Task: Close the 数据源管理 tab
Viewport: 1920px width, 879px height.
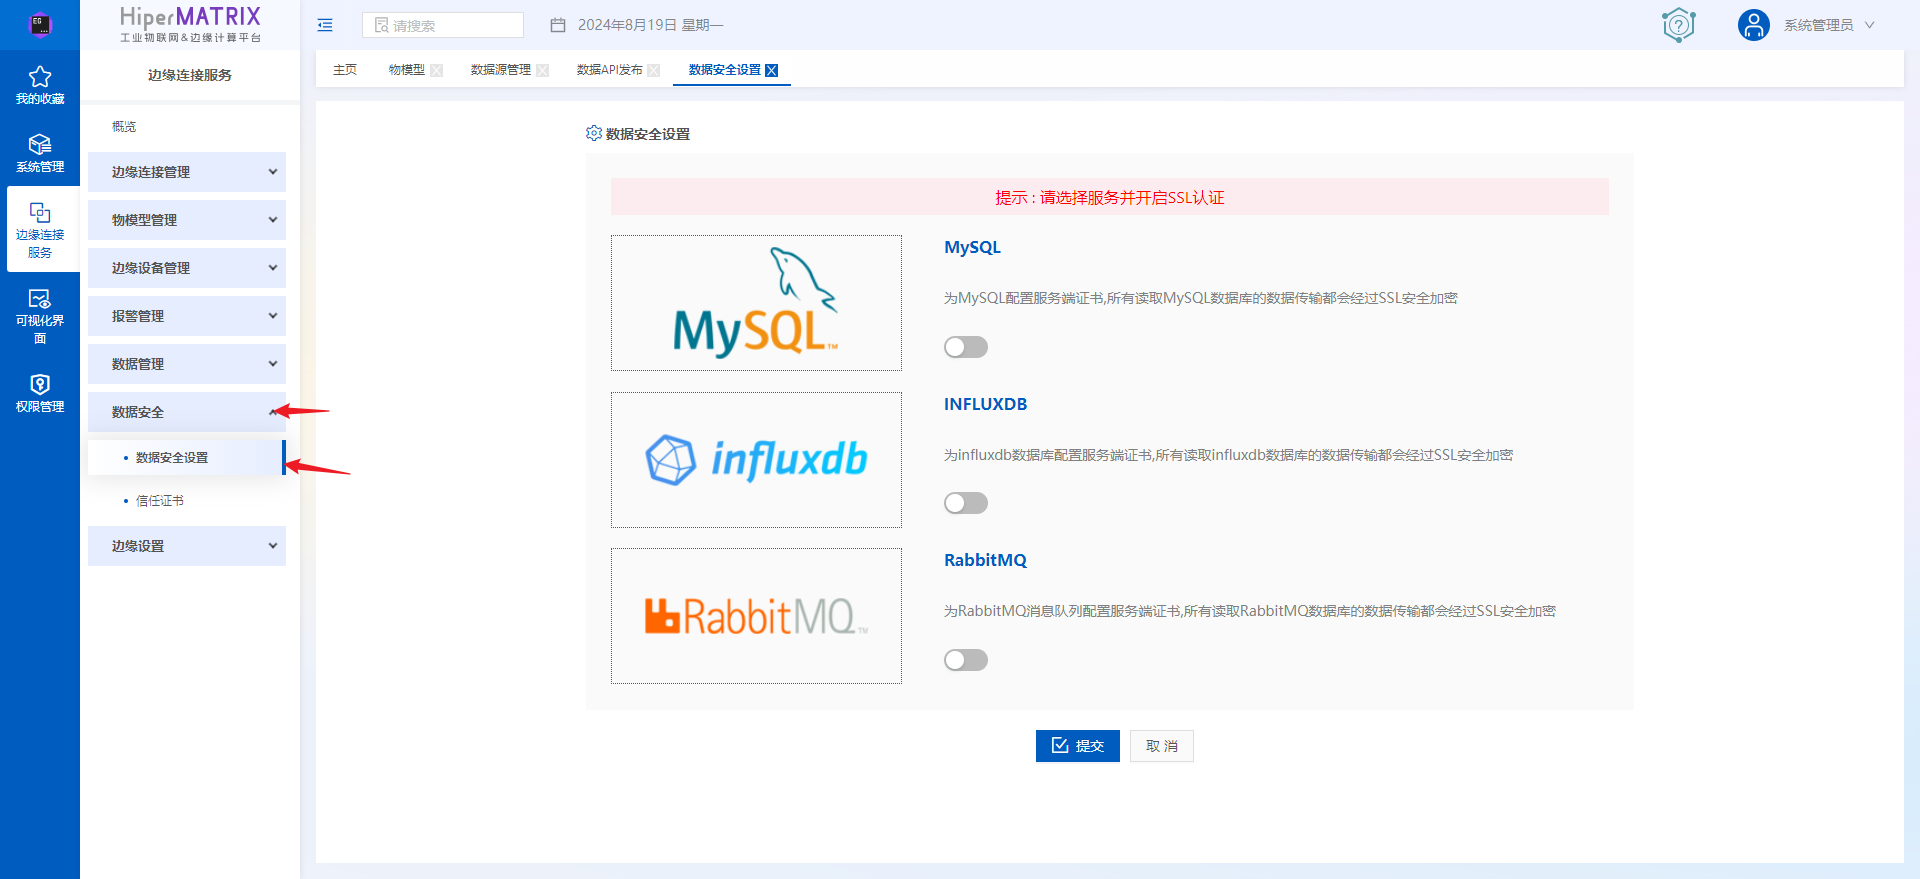Action: (542, 70)
